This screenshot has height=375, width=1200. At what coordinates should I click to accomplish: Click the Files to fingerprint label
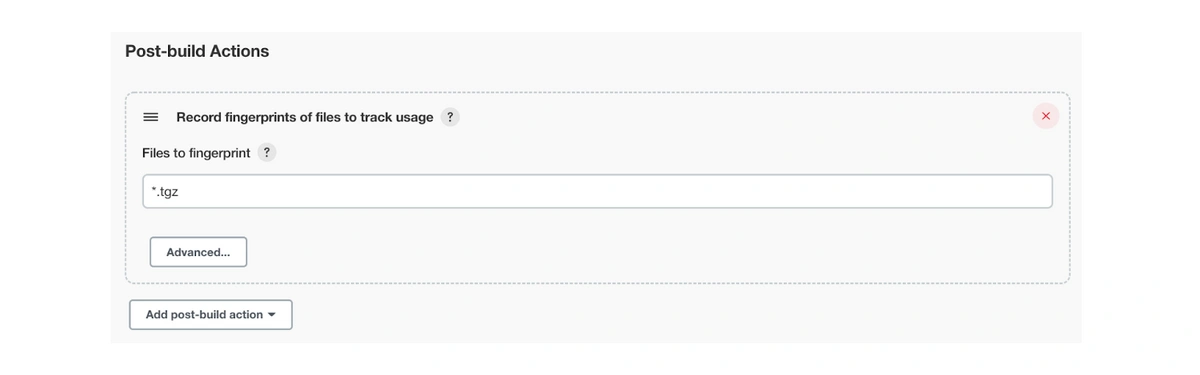(x=196, y=153)
